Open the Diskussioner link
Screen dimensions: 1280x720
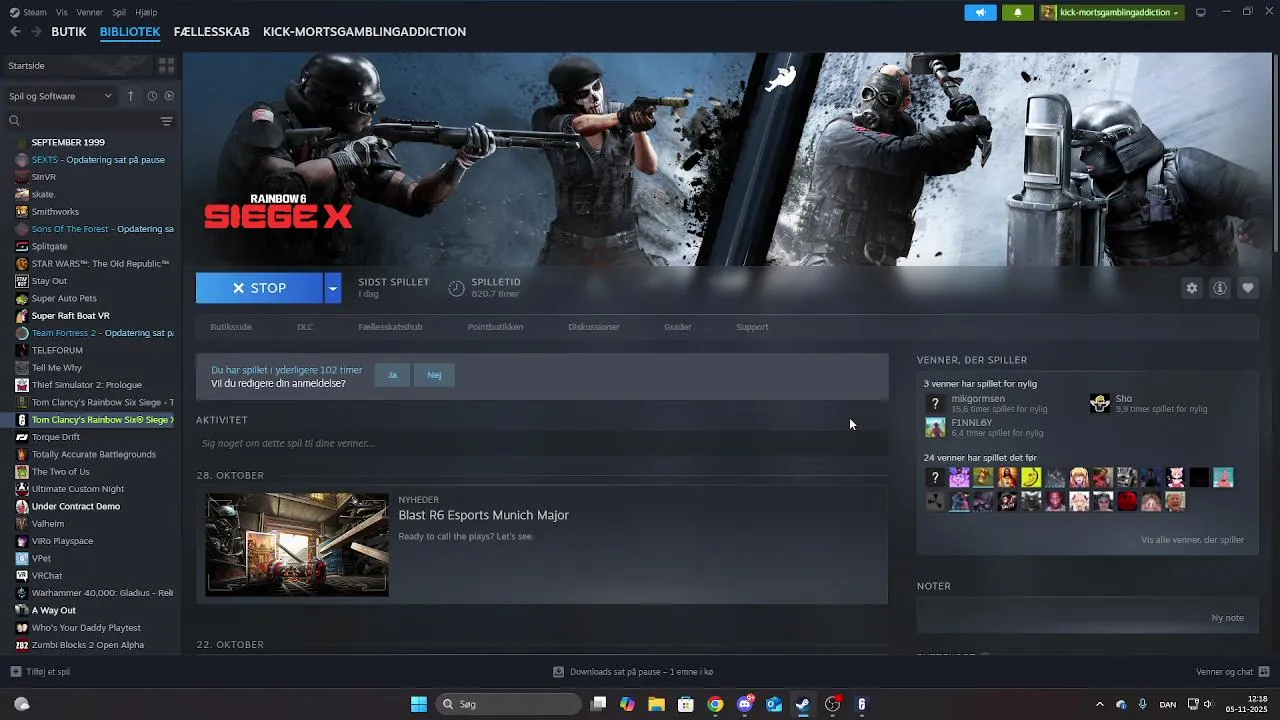click(594, 327)
